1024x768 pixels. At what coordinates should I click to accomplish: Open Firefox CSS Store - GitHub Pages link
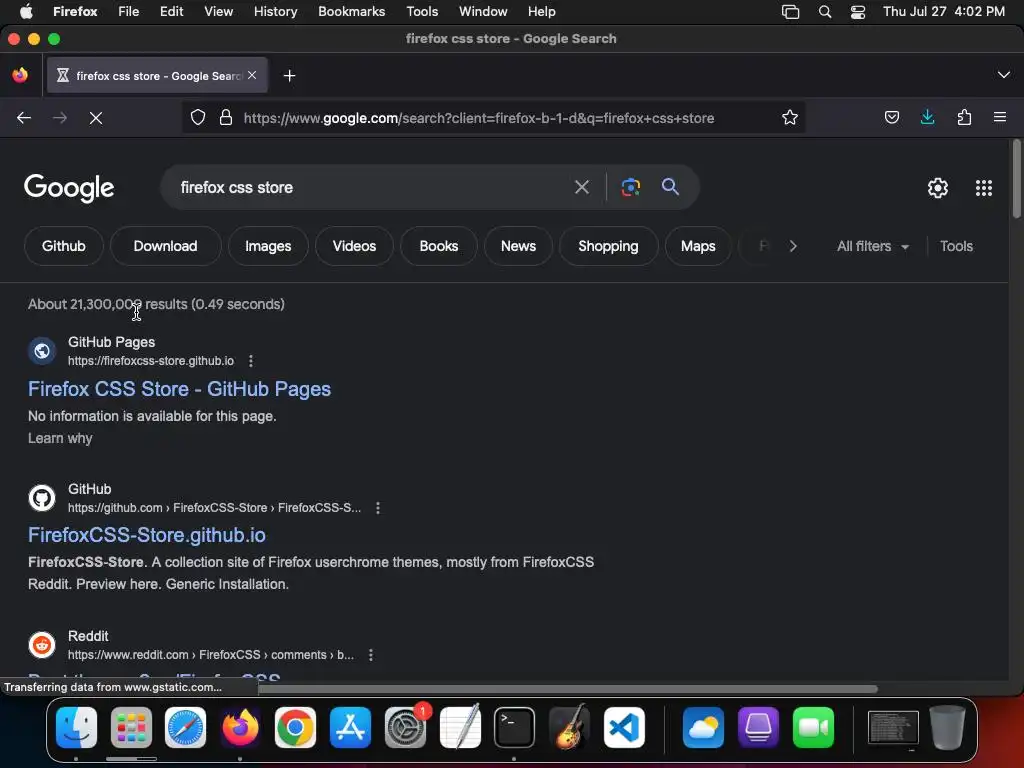click(x=179, y=389)
